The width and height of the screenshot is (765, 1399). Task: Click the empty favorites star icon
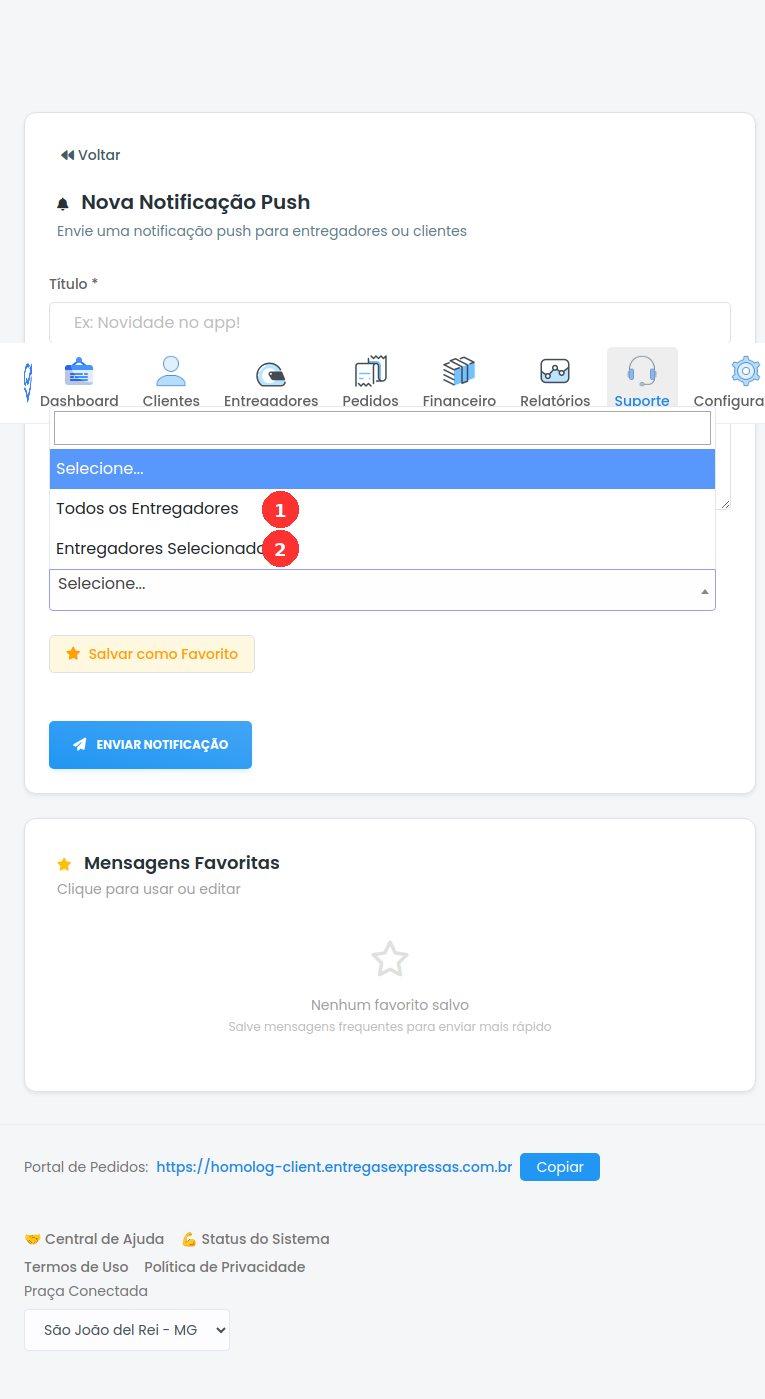390,959
